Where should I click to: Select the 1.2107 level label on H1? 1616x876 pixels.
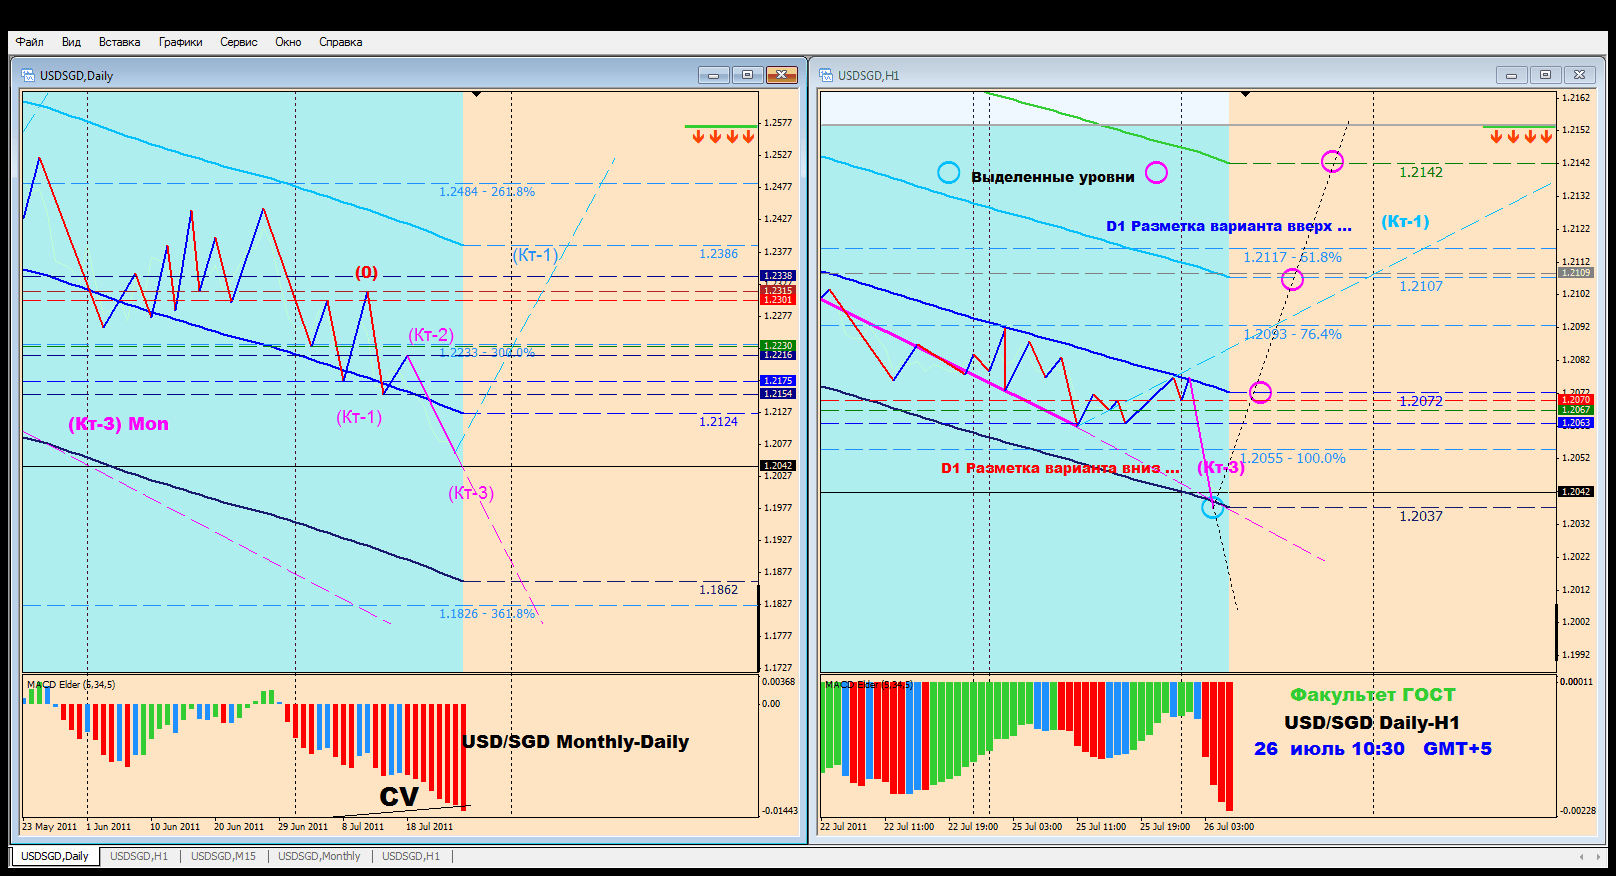coord(1421,286)
